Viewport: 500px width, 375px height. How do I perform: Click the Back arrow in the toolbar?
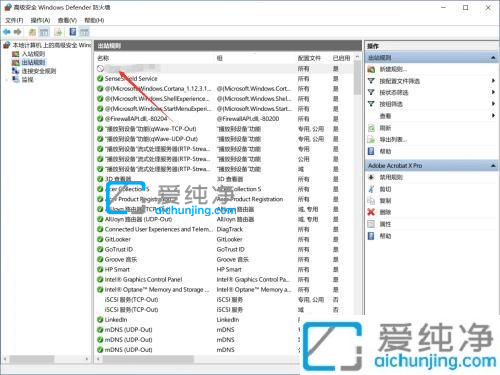tap(7, 32)
